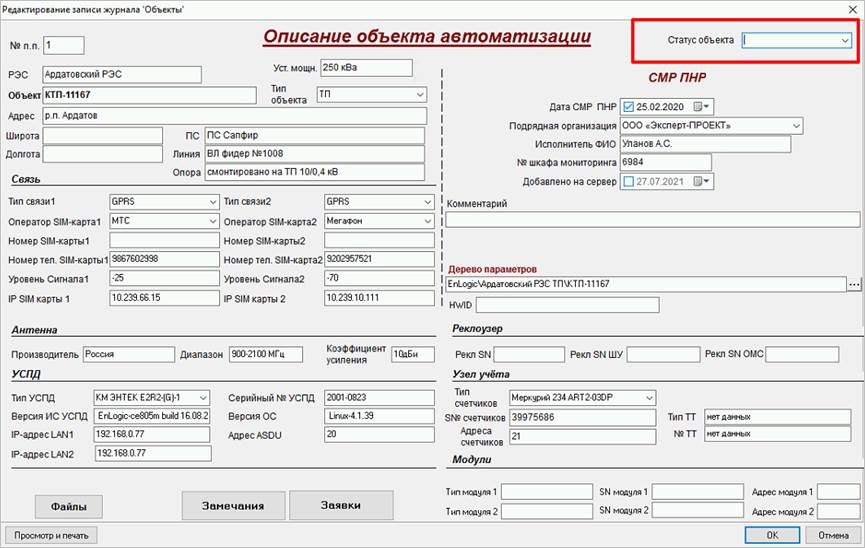Click Адрес ASDU field 20
The height and width of the screenshot is (548, 865).
point(380,434)
